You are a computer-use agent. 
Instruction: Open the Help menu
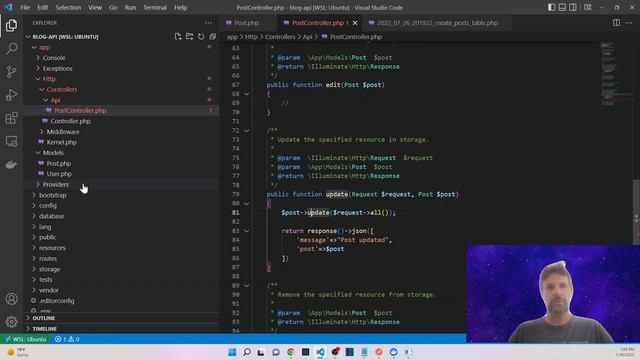[180, 7]
